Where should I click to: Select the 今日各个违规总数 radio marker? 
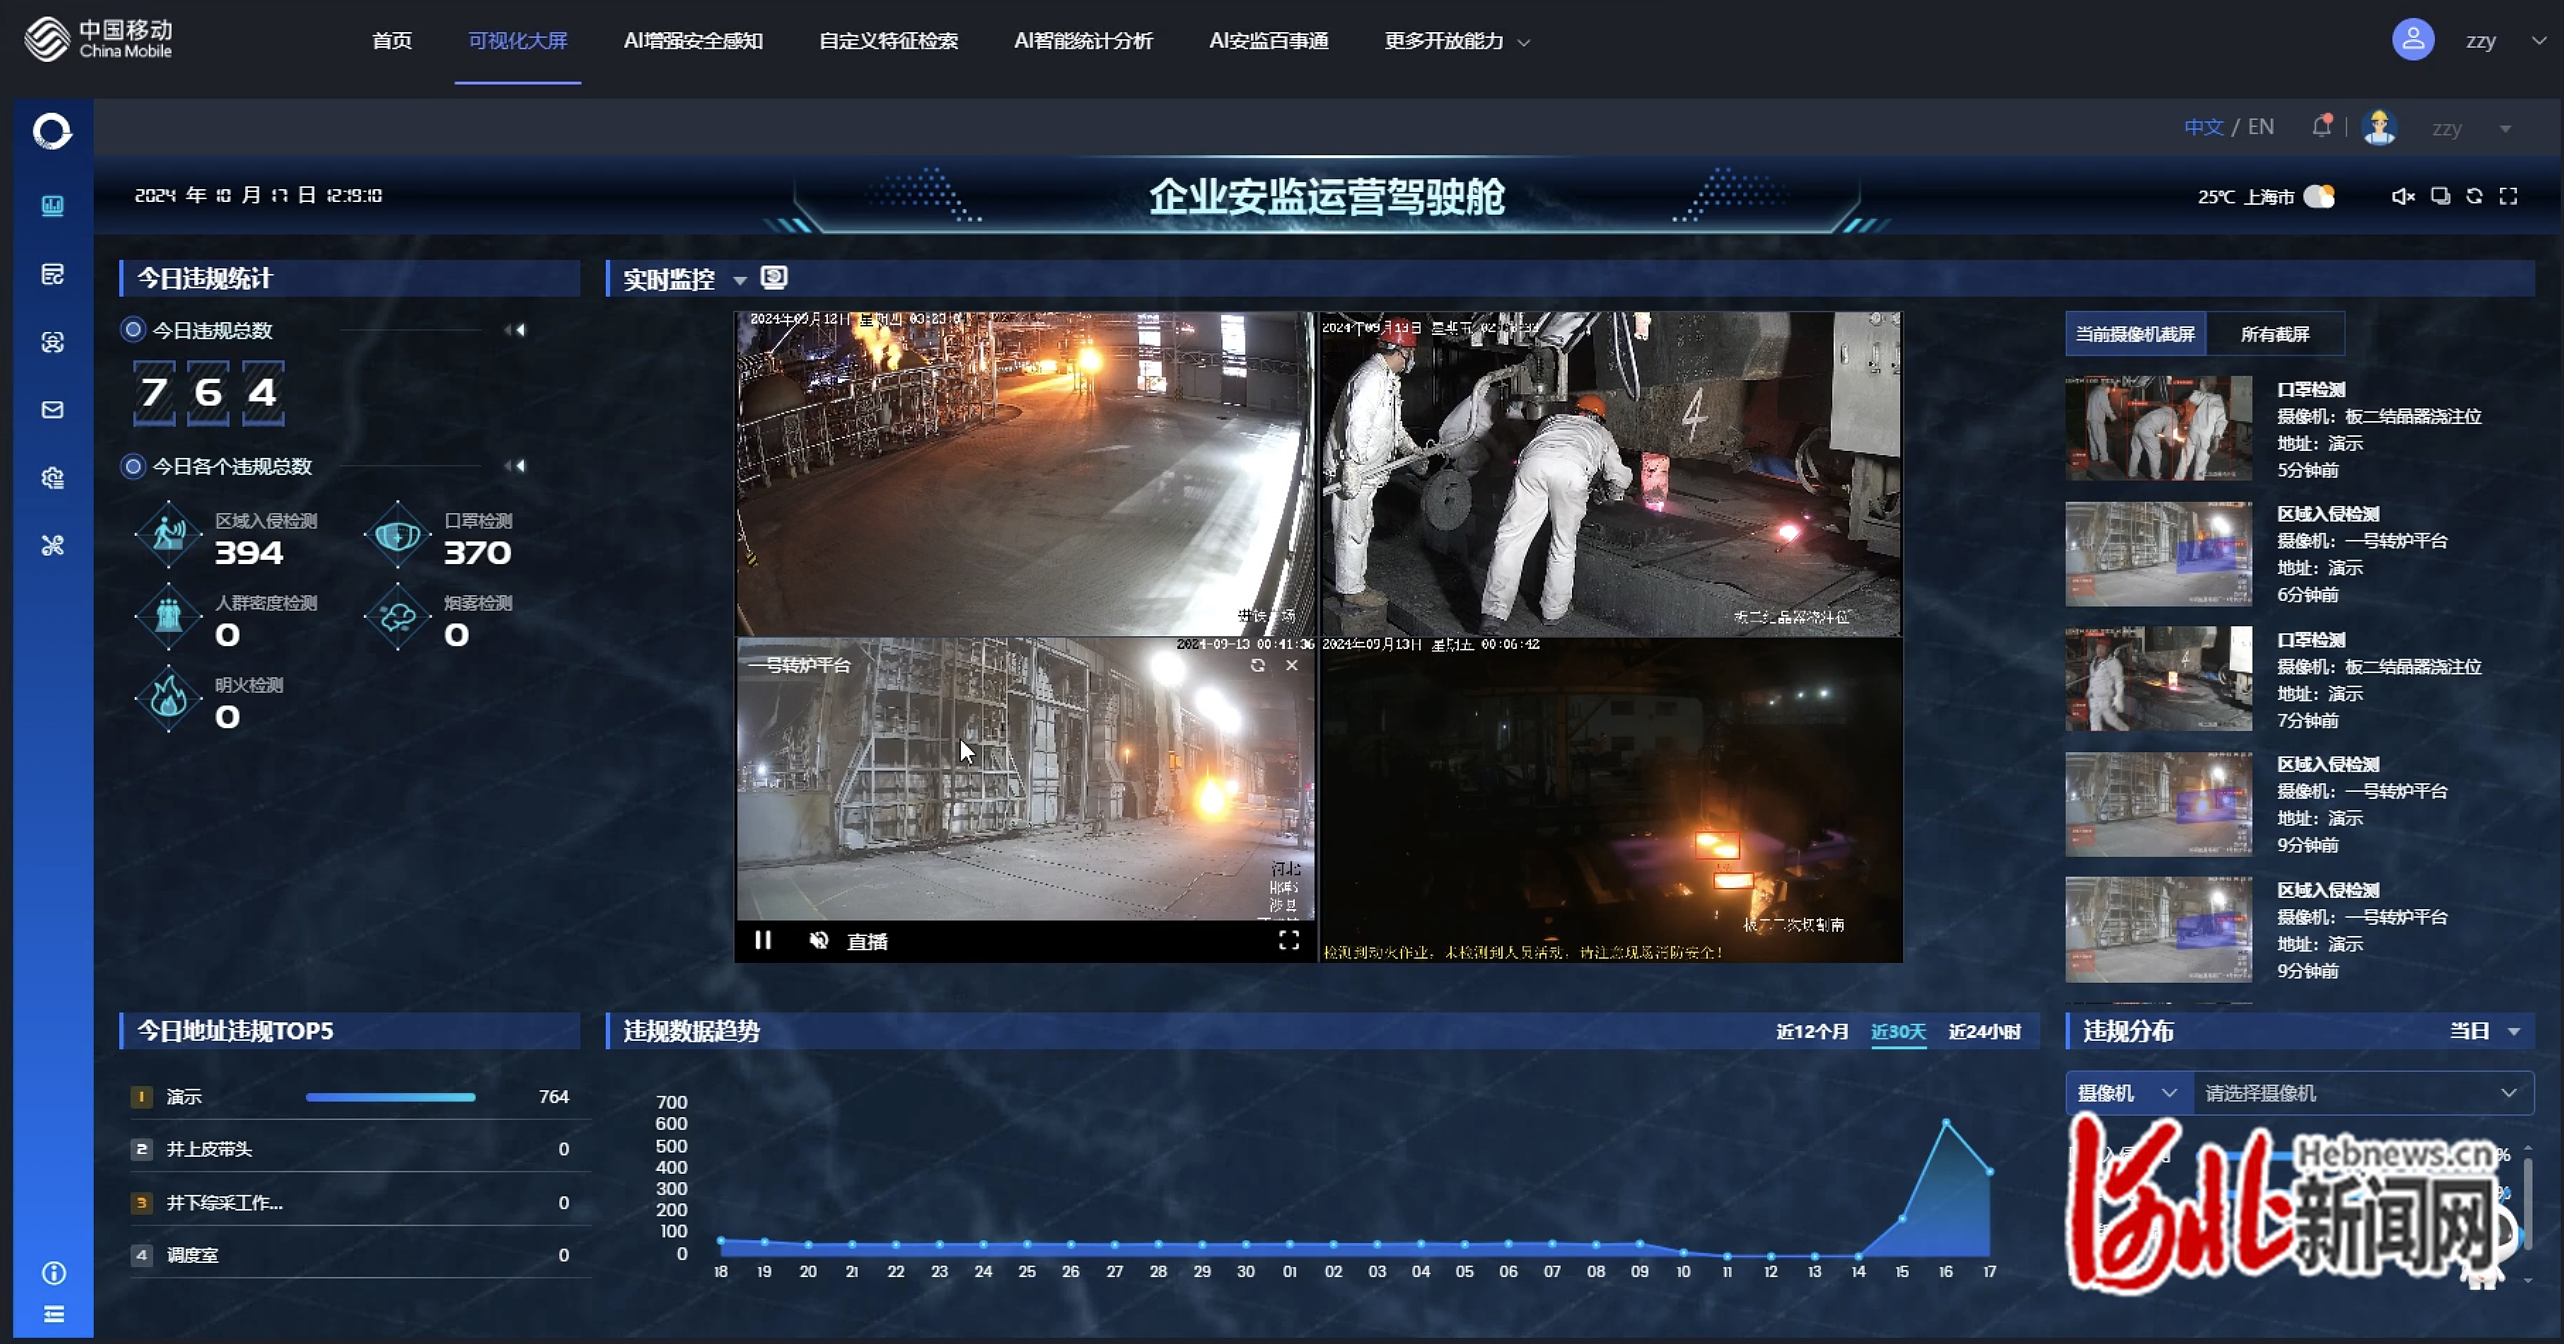click(x=132, y=465)
